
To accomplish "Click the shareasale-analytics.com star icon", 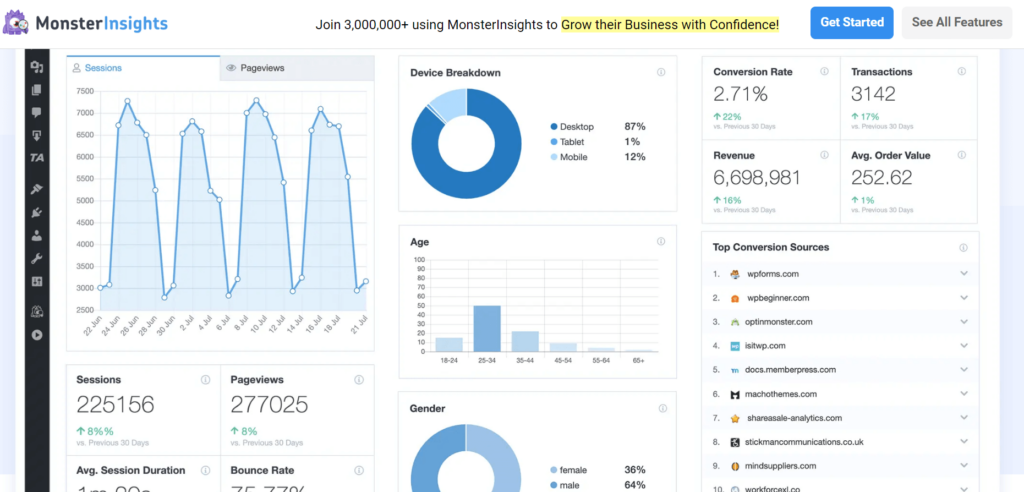I will point(735,418).
